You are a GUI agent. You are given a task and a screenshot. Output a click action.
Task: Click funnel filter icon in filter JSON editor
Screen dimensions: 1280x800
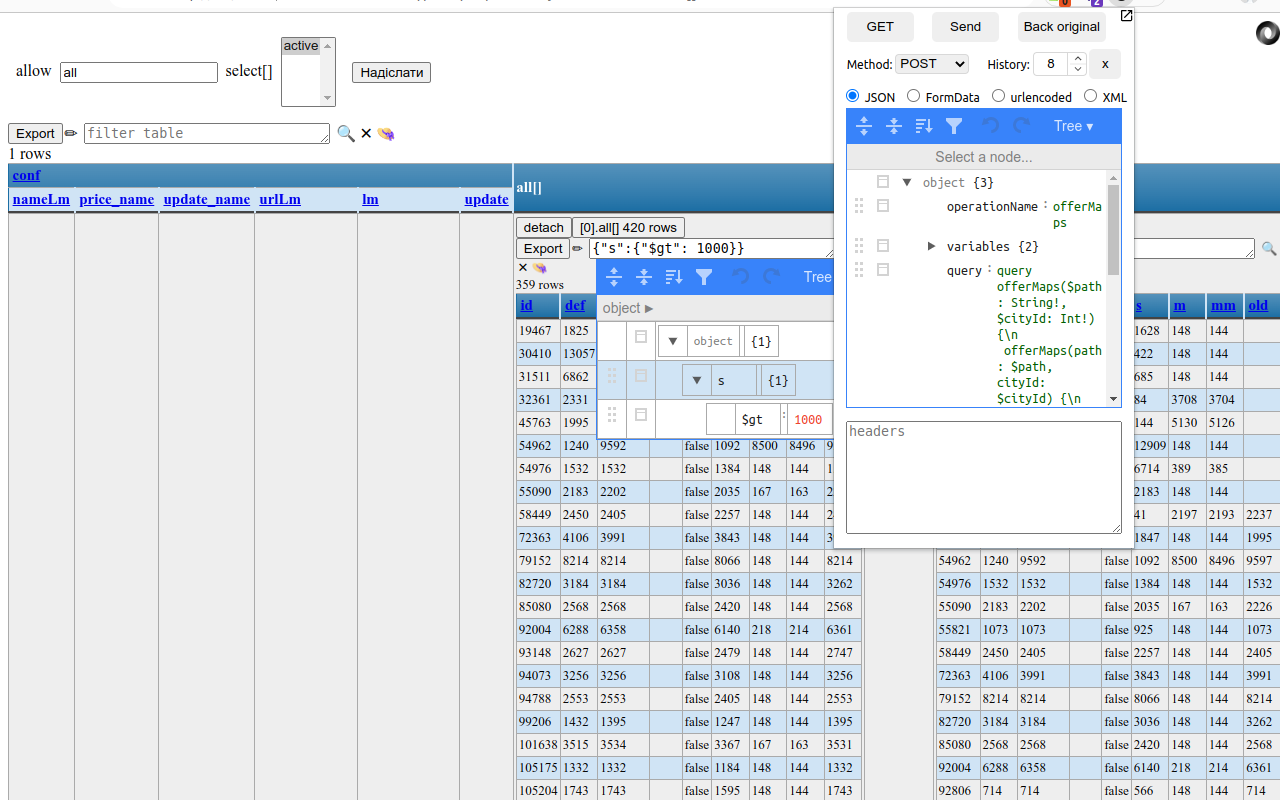[x=704, y=277]
